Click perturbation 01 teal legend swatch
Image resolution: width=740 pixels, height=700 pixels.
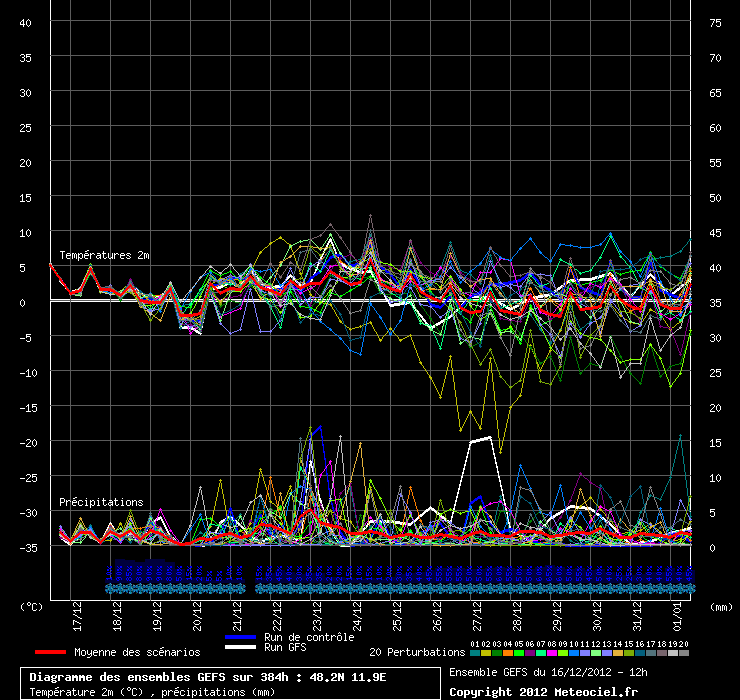point(475,653)
